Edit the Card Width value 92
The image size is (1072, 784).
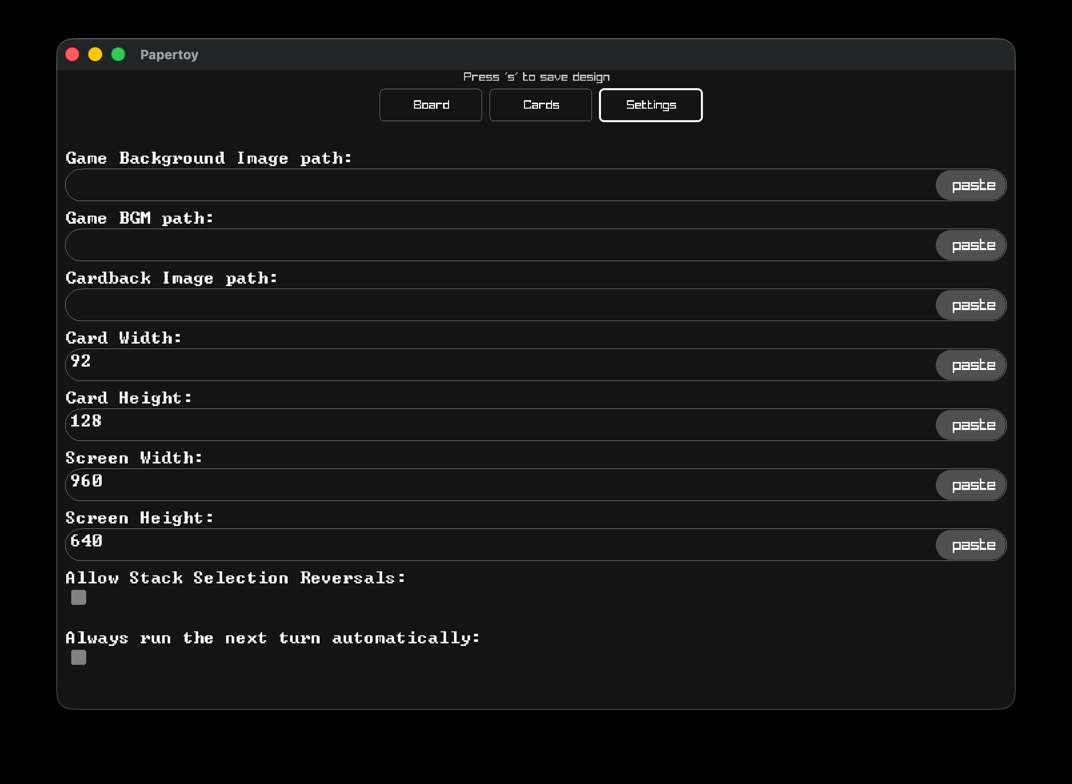500,365
